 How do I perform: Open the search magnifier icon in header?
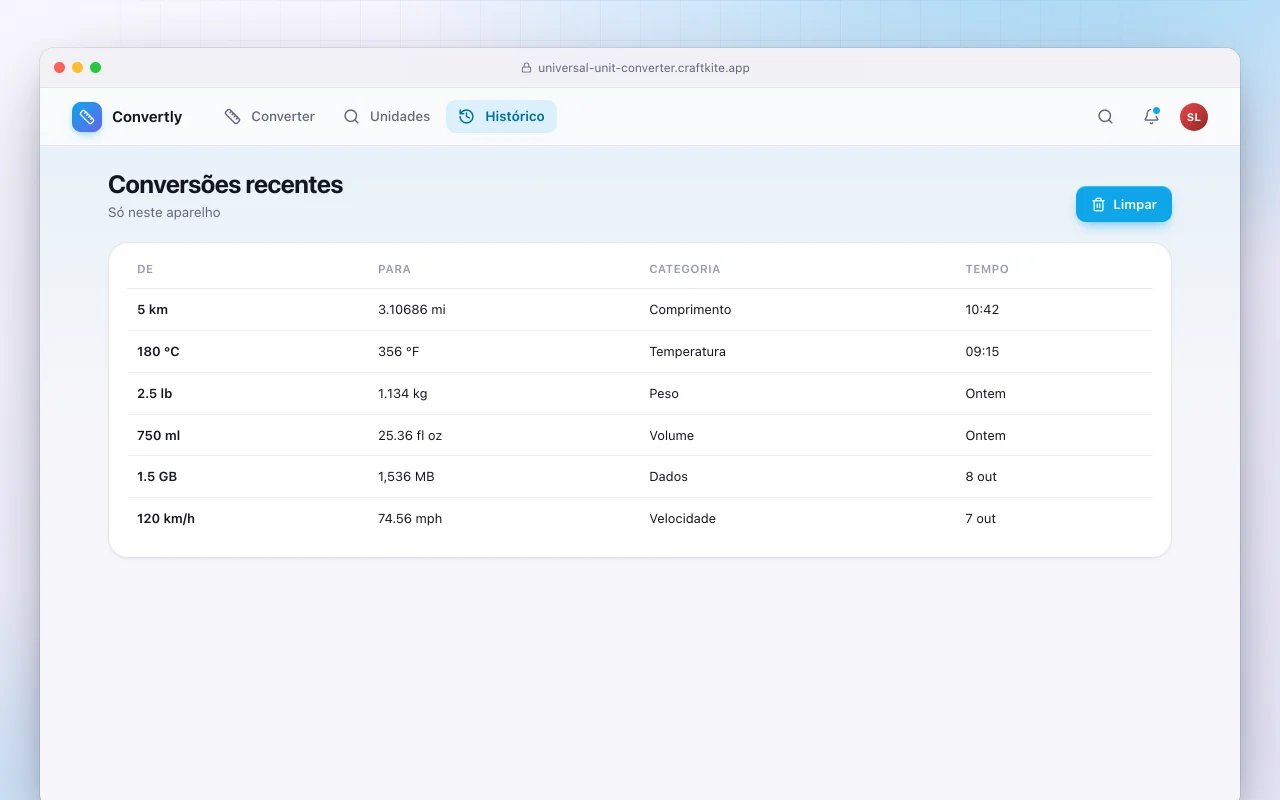[1105, 117]
